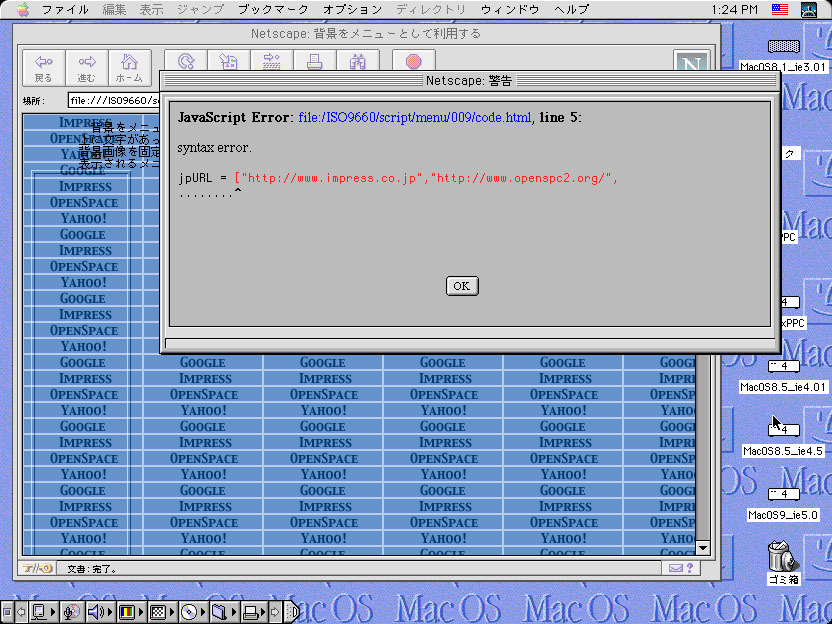
Task: Open the application menu icon at top right
Action: coord(809,10)
